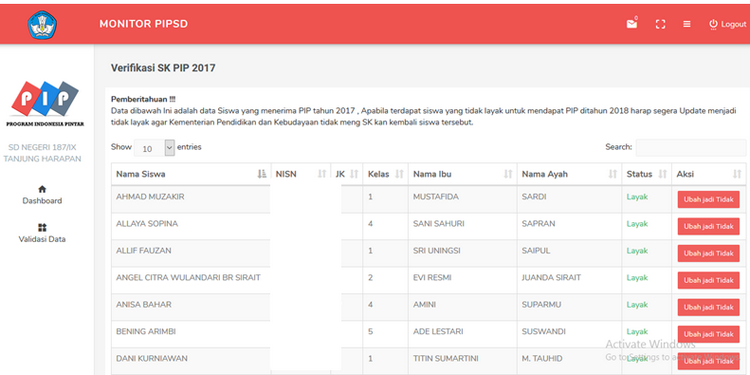Click Ubah jadi Tidak for DANI KURNIAWAN

[708, 361]
